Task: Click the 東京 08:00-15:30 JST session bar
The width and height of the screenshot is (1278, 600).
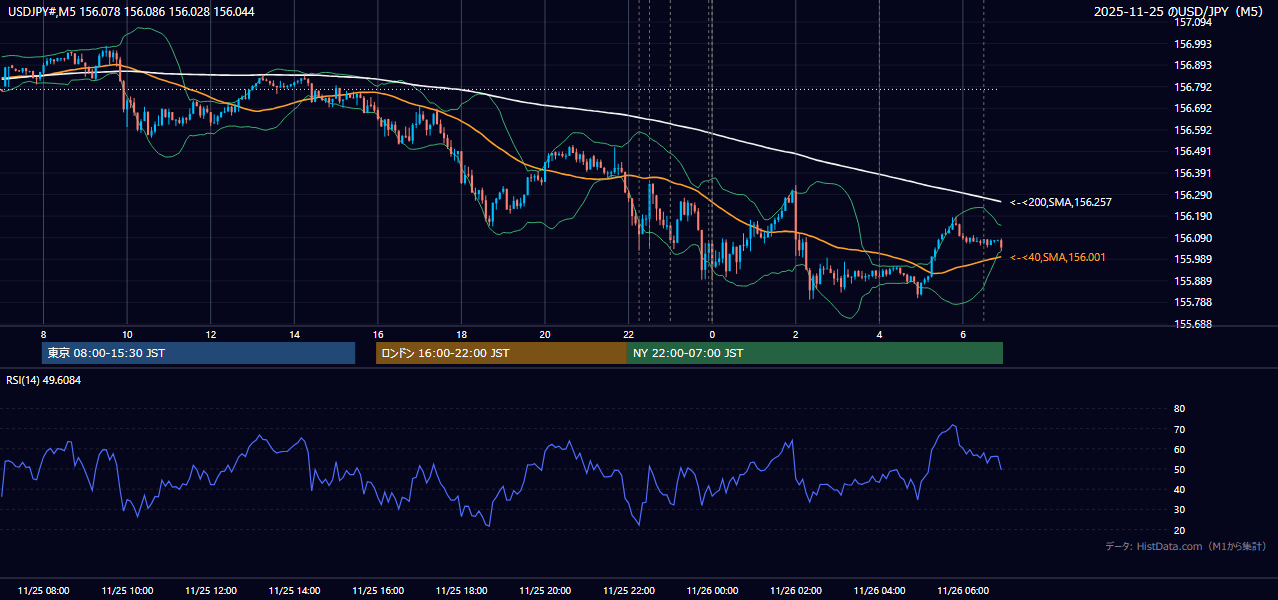Action: coord(198,353)
